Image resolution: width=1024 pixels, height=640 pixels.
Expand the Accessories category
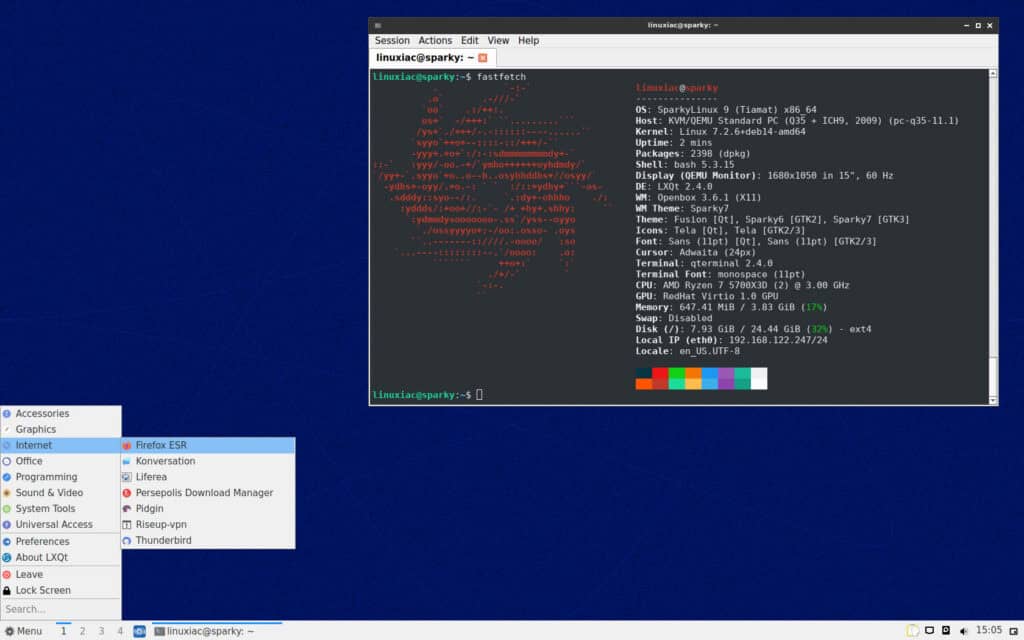pos(61,413)
